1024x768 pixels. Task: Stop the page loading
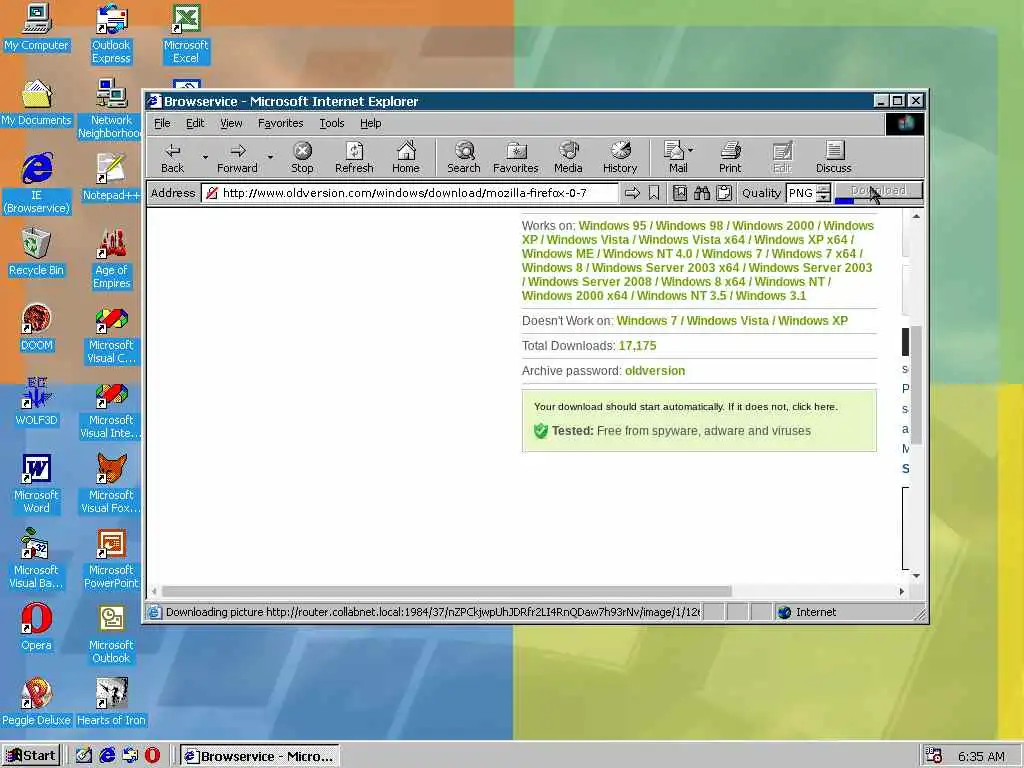302,157
